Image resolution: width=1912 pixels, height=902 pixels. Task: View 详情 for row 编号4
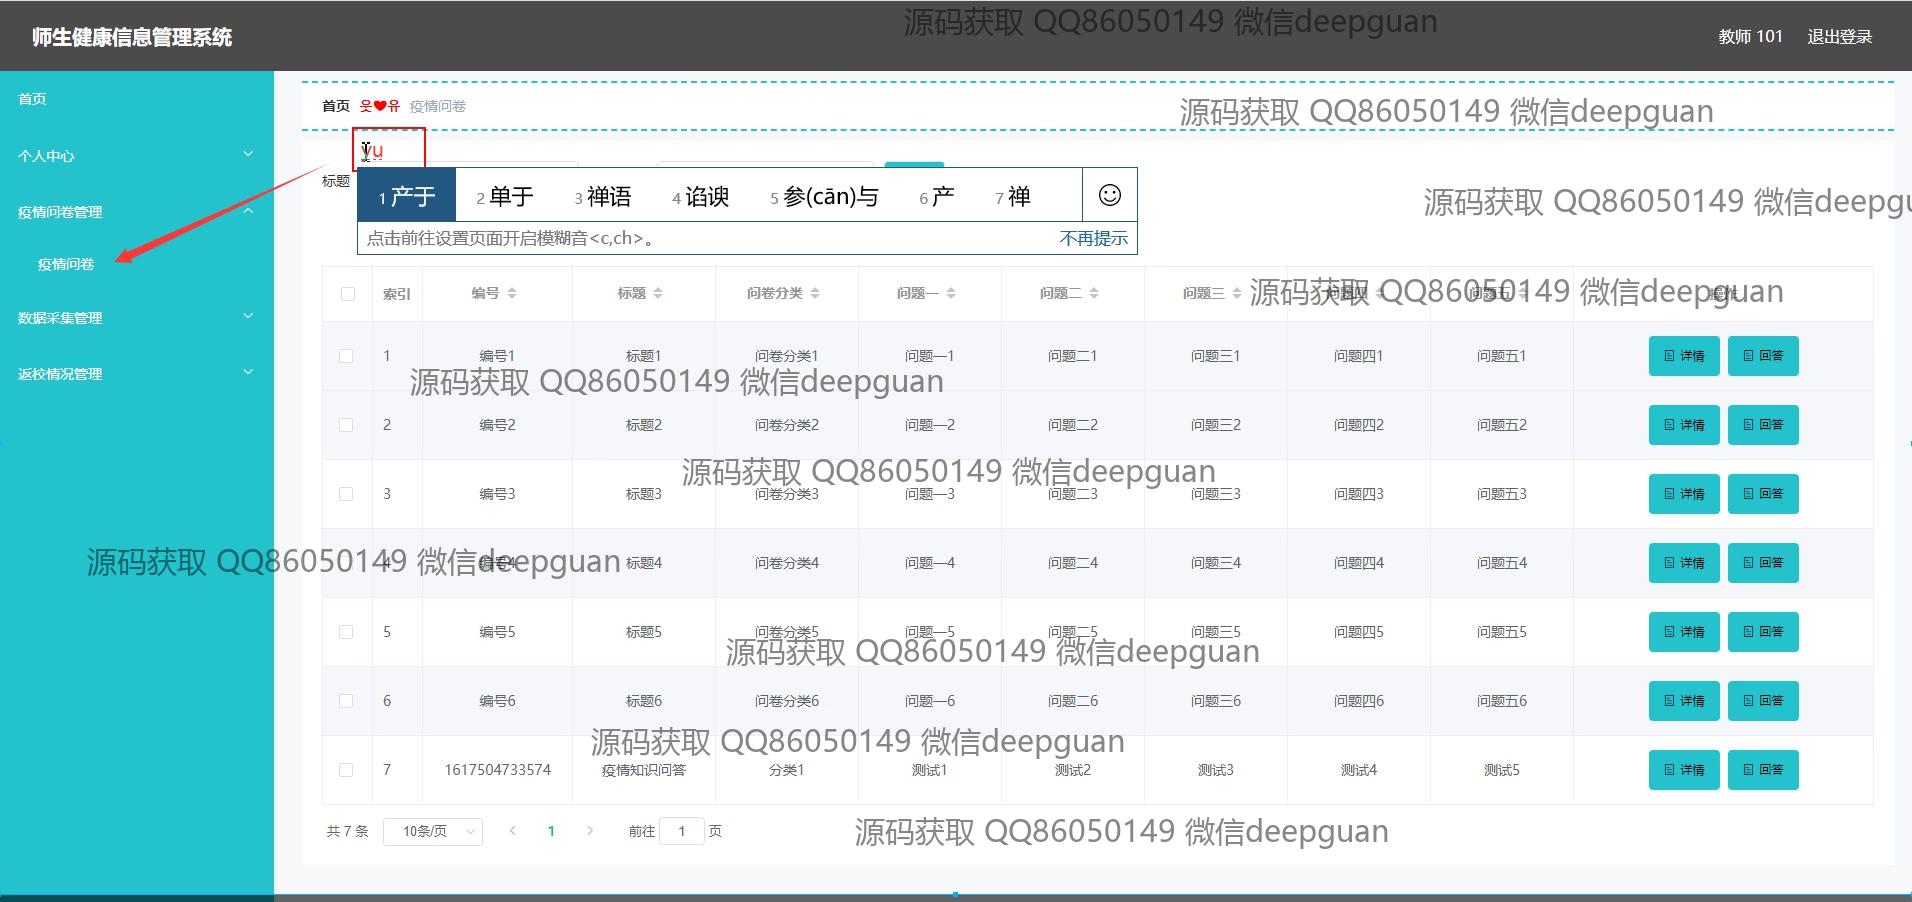(1684, 563)
